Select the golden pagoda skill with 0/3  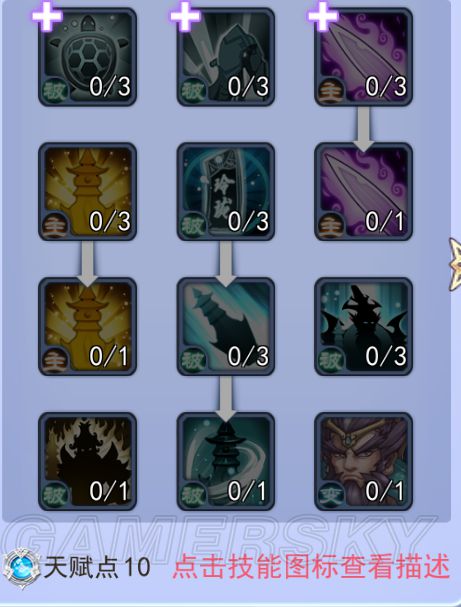click(87, 192)
